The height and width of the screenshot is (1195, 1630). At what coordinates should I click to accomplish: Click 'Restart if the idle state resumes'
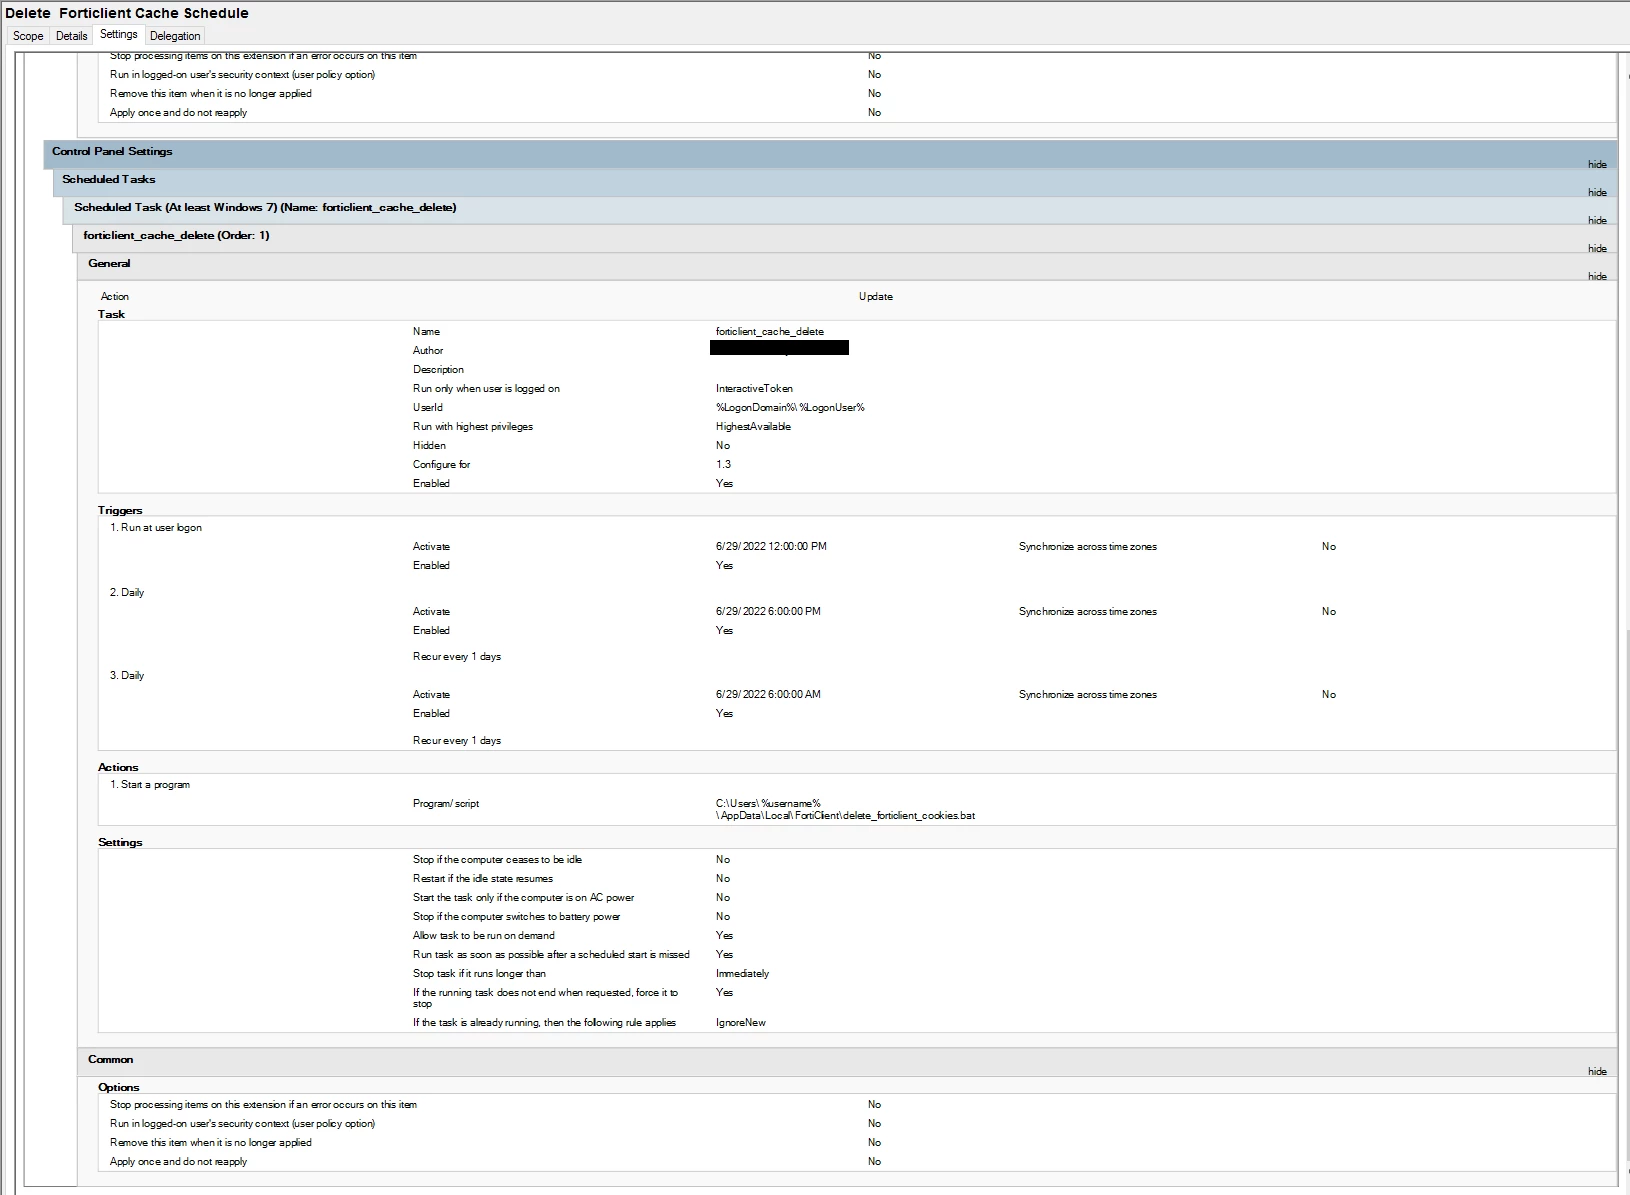483,879
